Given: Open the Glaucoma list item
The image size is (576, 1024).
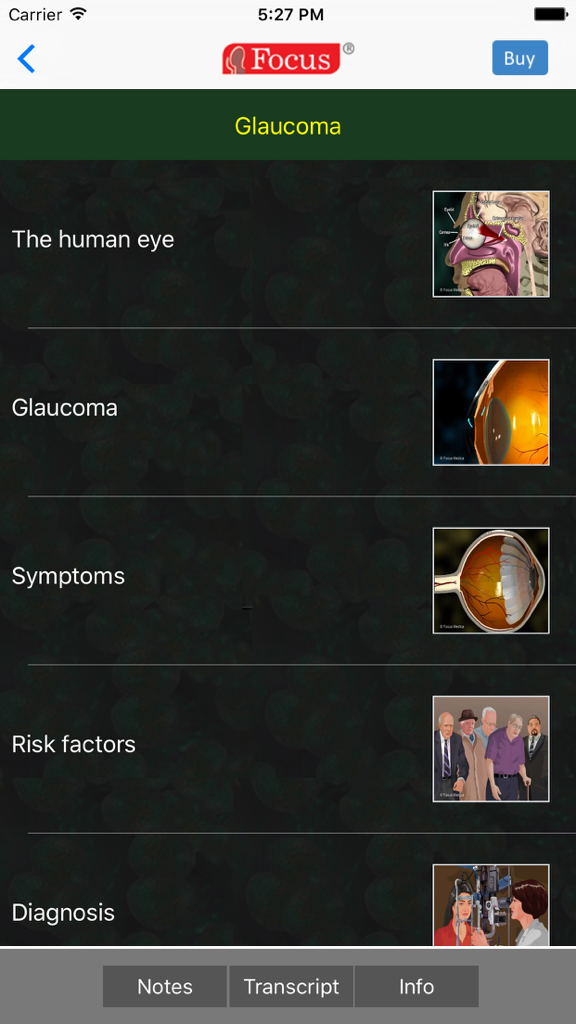Looking at the screenshot, I should coord(64,407).
